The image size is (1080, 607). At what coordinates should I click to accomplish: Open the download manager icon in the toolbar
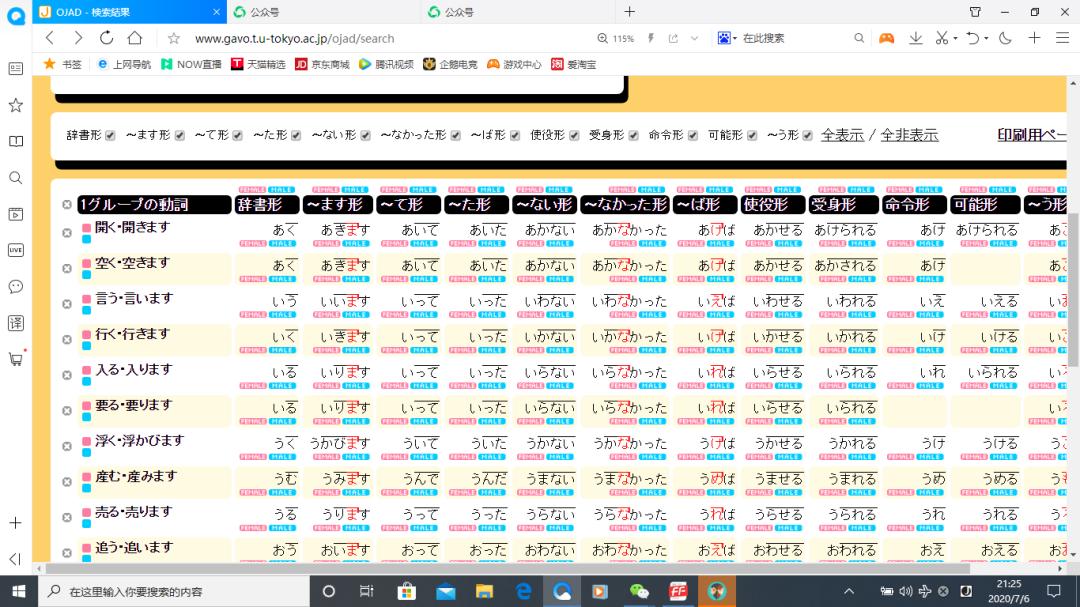[x=916, y=37]
